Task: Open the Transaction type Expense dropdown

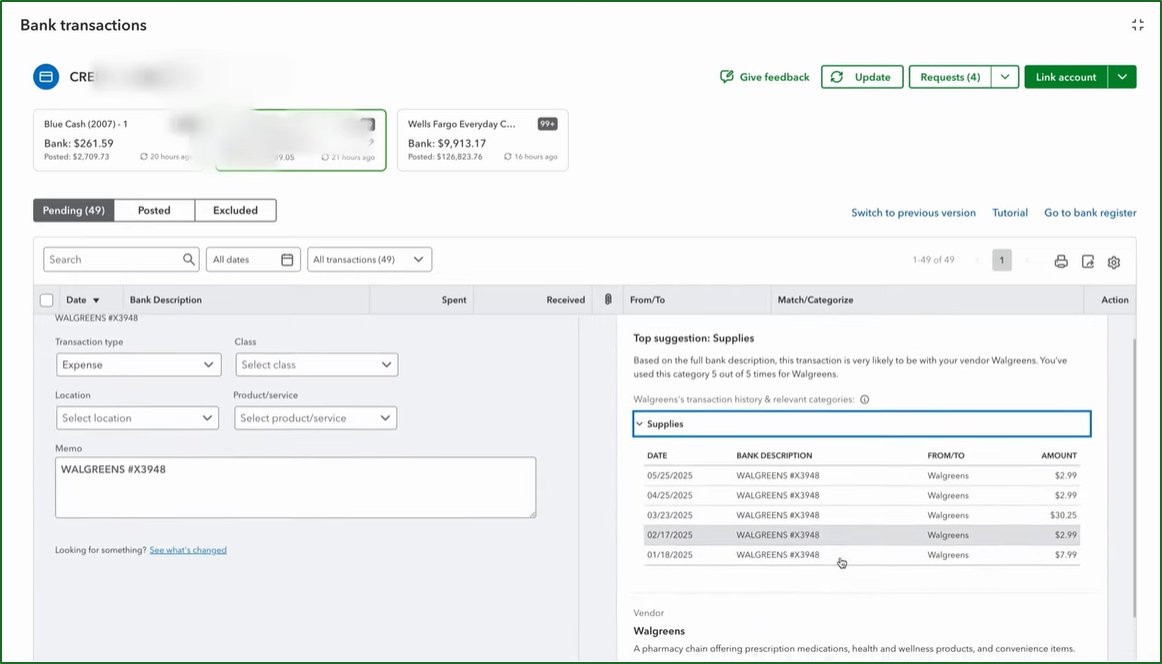Action: click(x=139, y=365)
